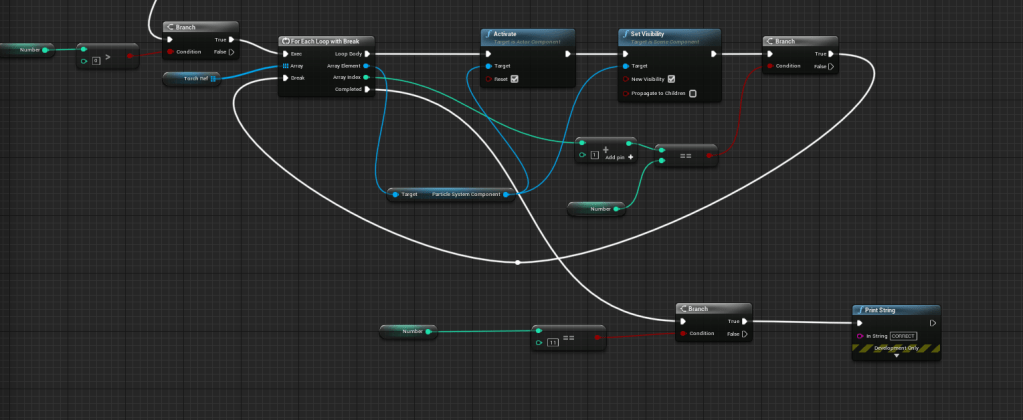
Task: Enable the Propagate to Children checkbox
Action: pyautogui.click(x=692, y=94)
